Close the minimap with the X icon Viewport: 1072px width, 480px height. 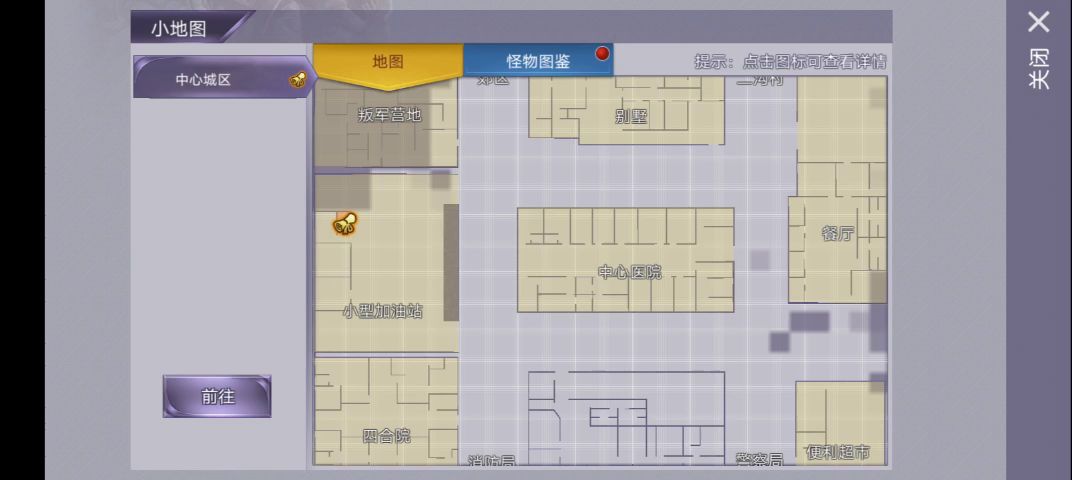tap(1039, 22)
